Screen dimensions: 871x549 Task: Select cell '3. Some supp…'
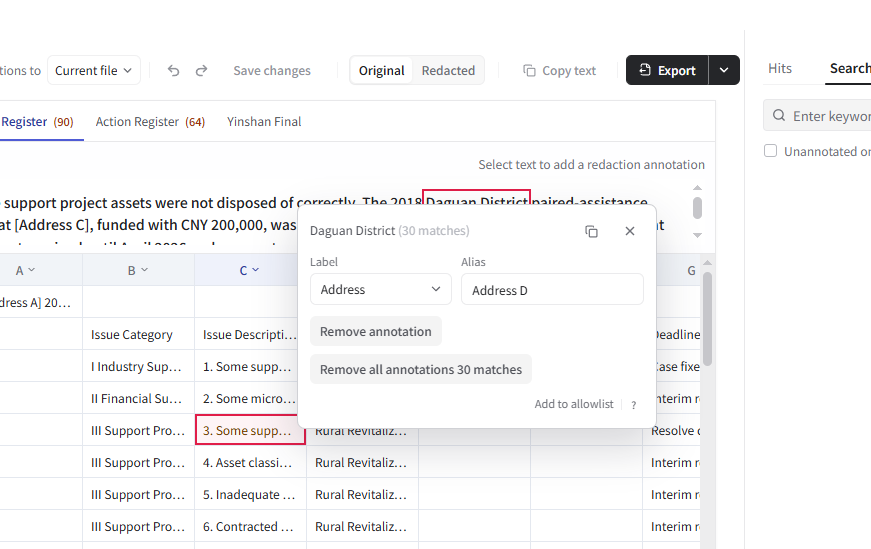250,430
